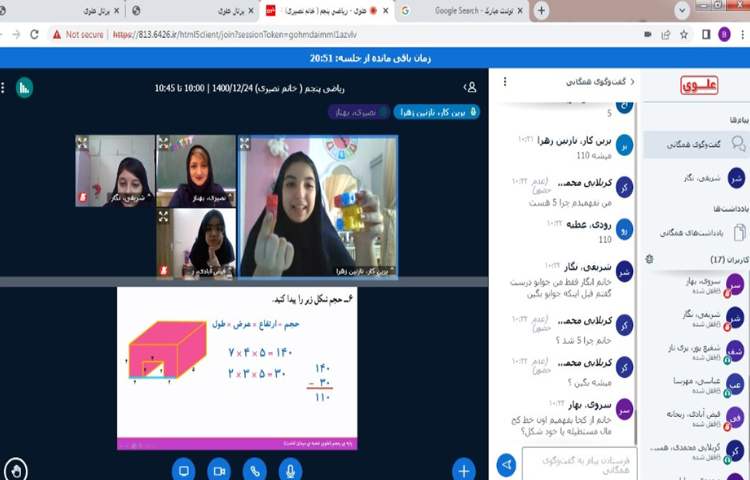The height and width of the screenshot is (480, 750).
Task: Toggle the microphone mute button
Action: pos(290,470)
